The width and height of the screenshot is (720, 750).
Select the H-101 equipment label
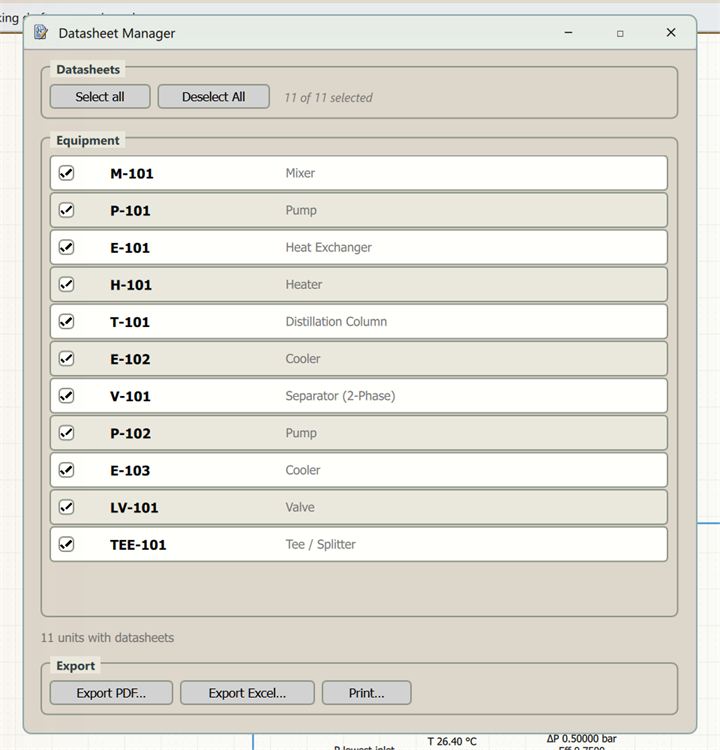point(131,285)
